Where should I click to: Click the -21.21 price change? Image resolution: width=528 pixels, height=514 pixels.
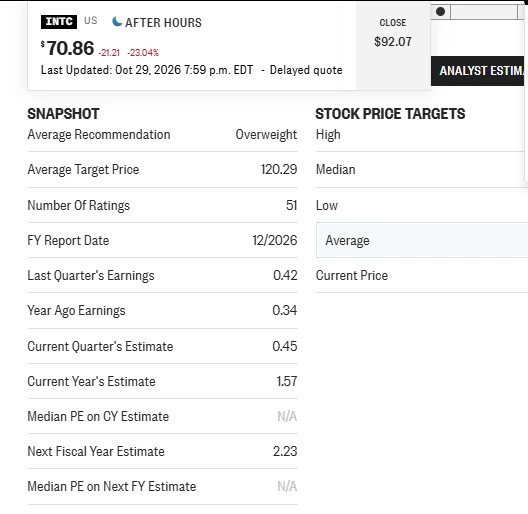pyautogui.click(x=109, y=53)
